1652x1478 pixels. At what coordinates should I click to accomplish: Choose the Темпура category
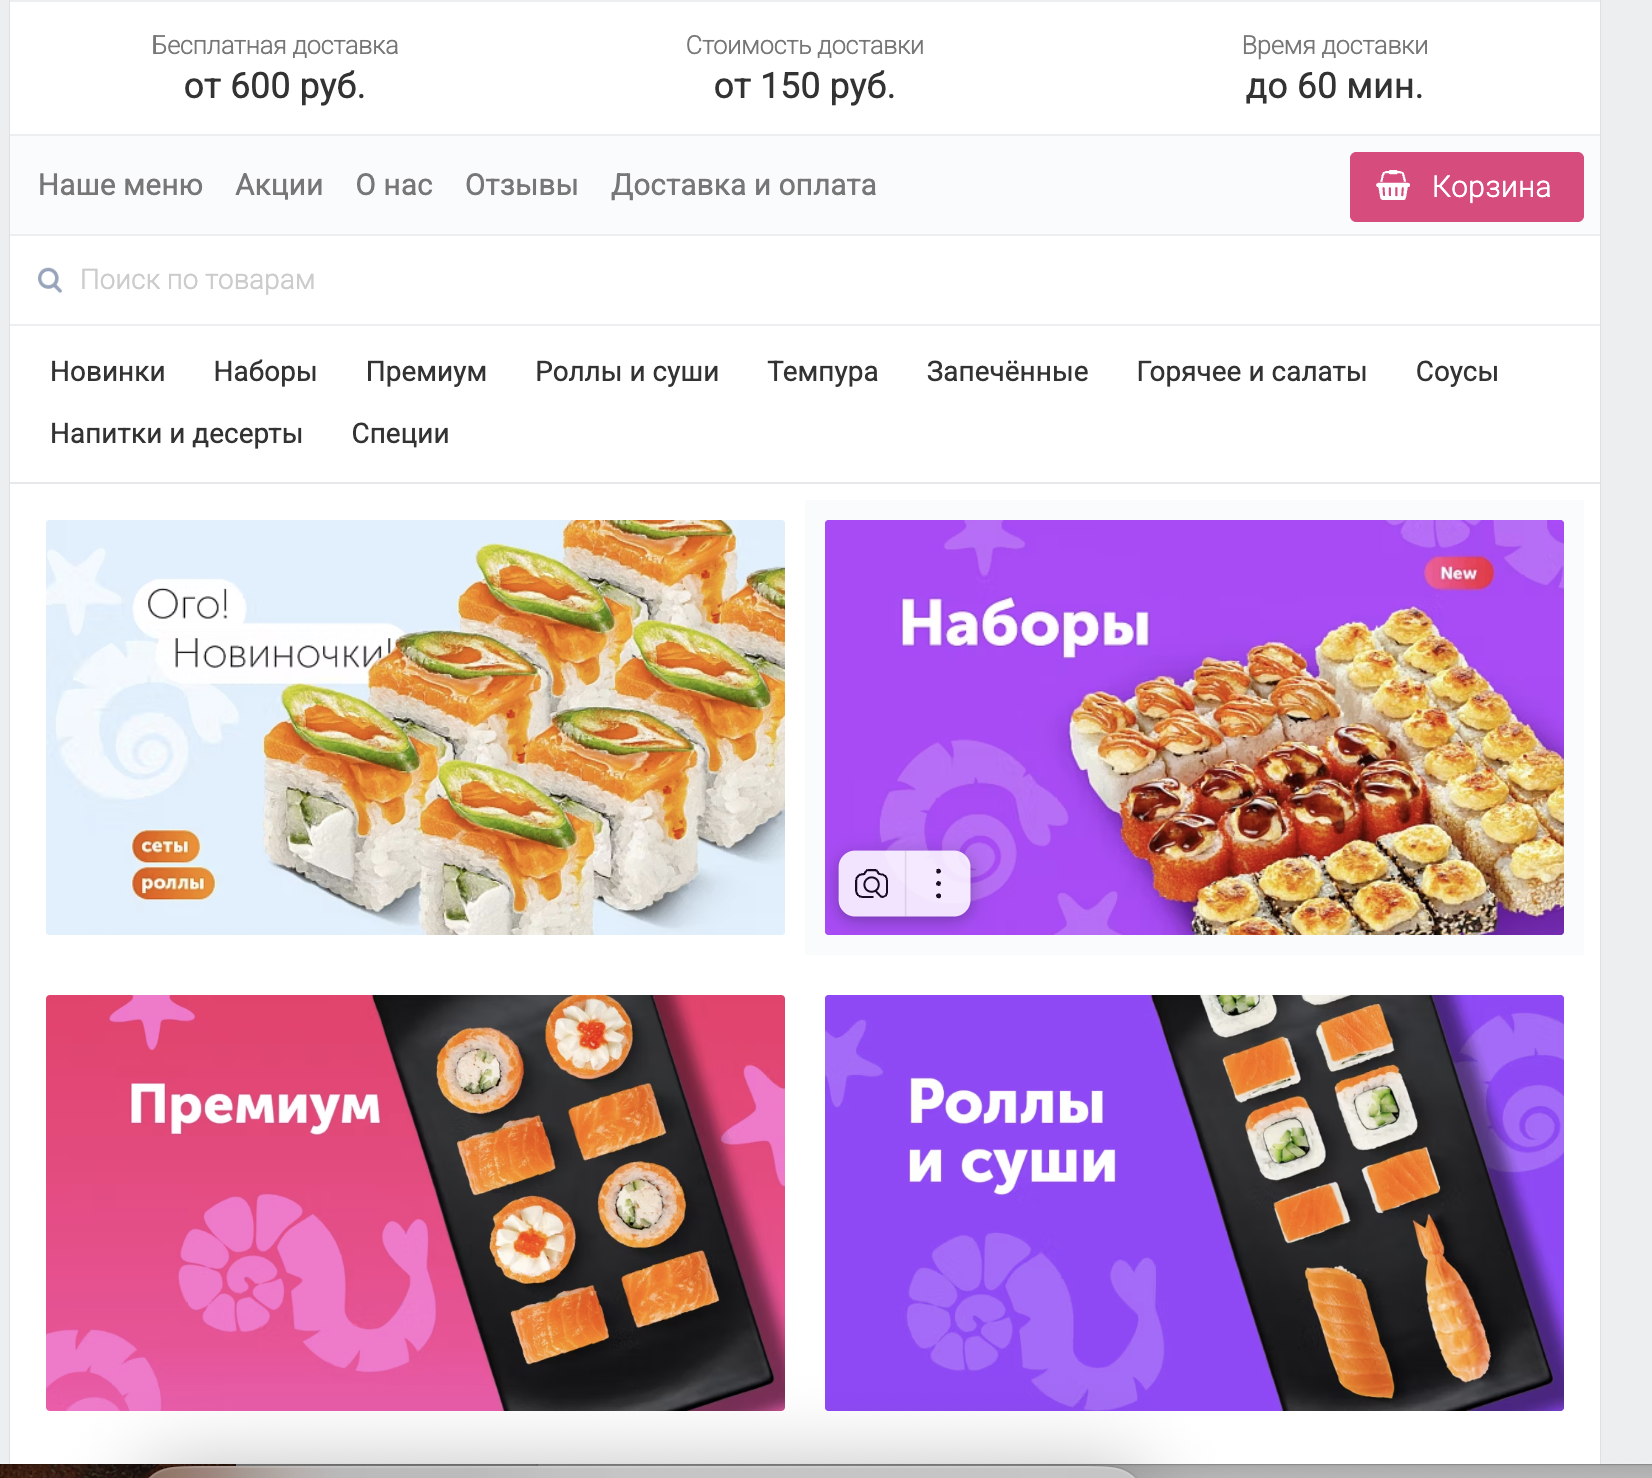click(x=822, y=372)
